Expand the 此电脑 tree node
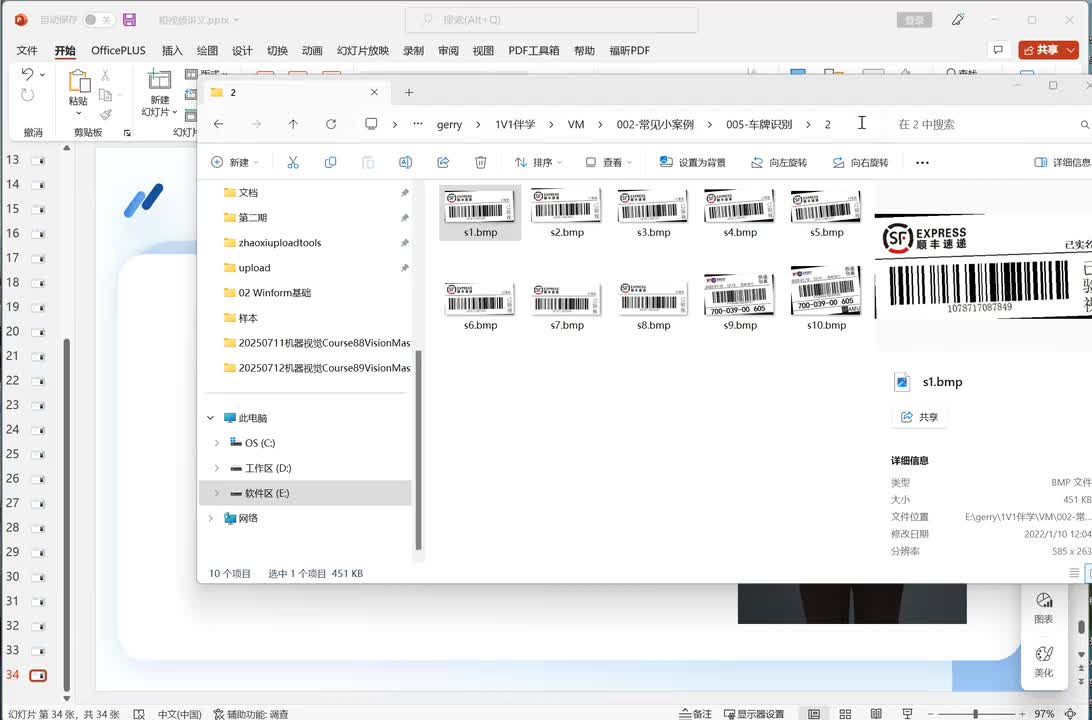The width and height of the screenshot is (1092, 720). coord(210,418)
